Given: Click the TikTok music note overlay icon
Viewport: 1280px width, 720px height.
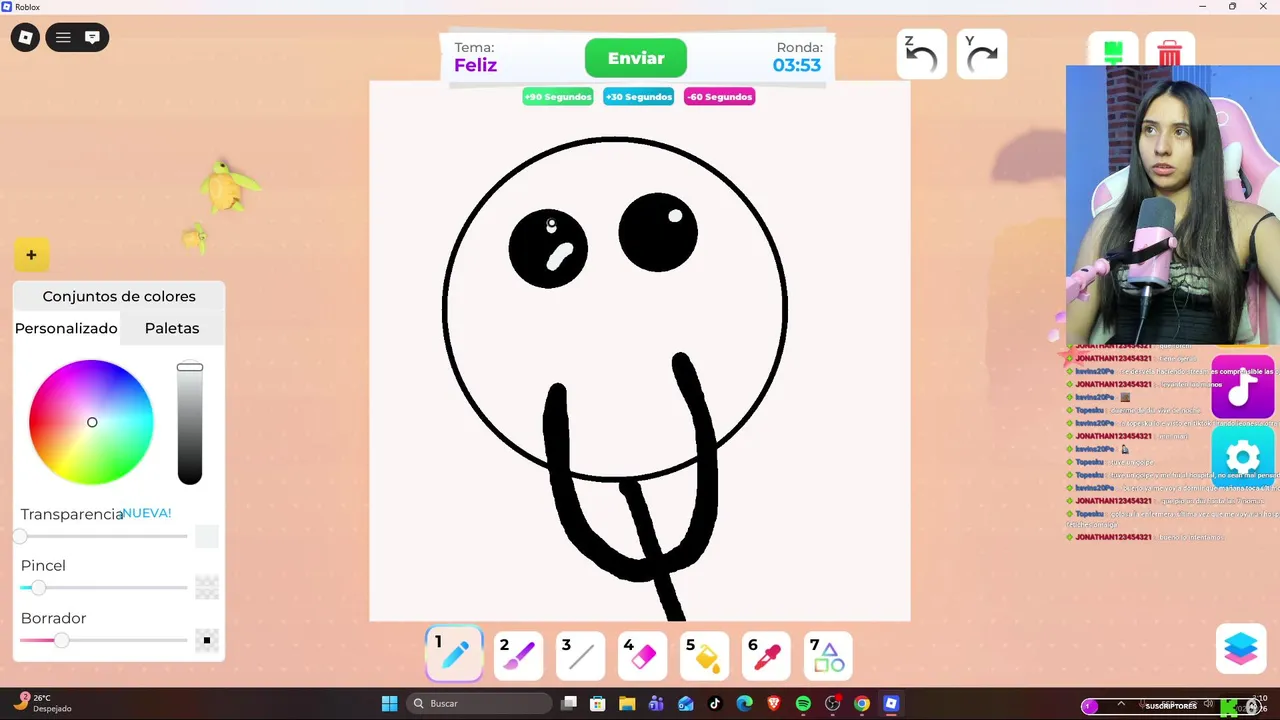Looking at the screenshot, I should click(1242, 387).
